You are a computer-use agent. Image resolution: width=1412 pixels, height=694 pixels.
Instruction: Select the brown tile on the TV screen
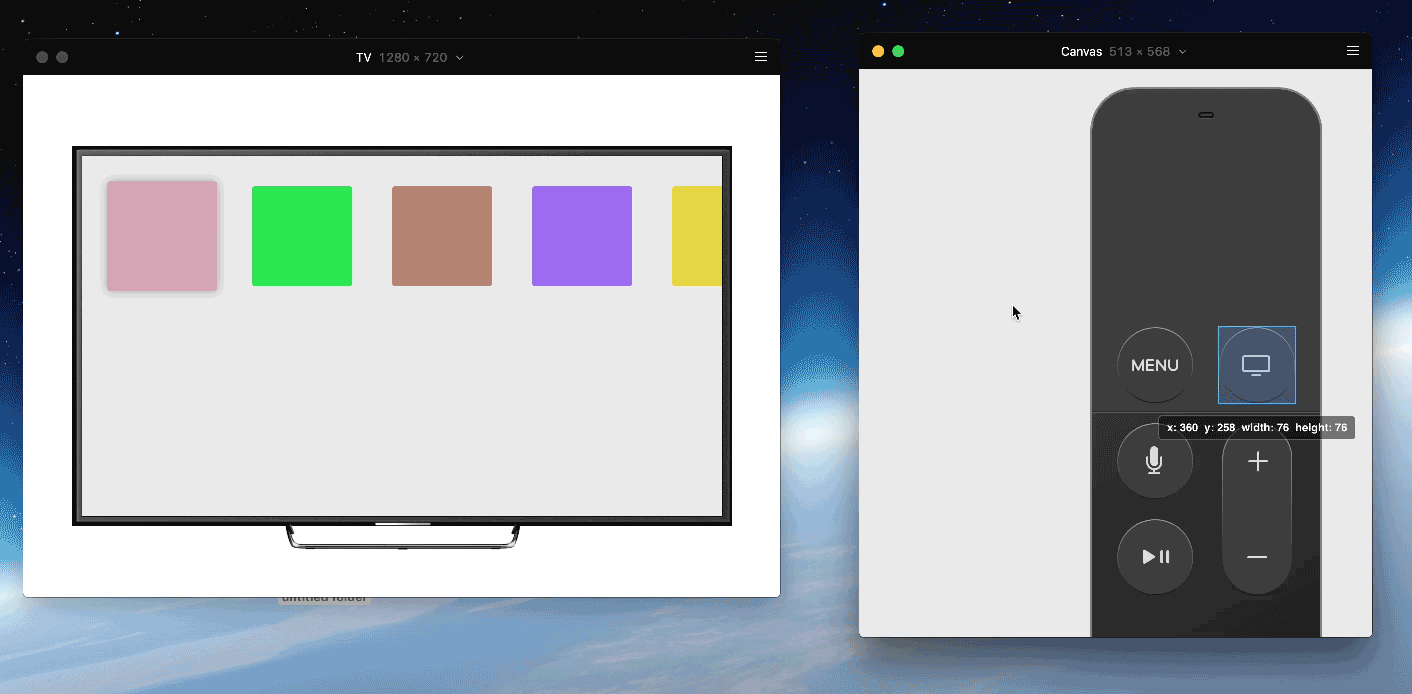[x=442, y=236]
